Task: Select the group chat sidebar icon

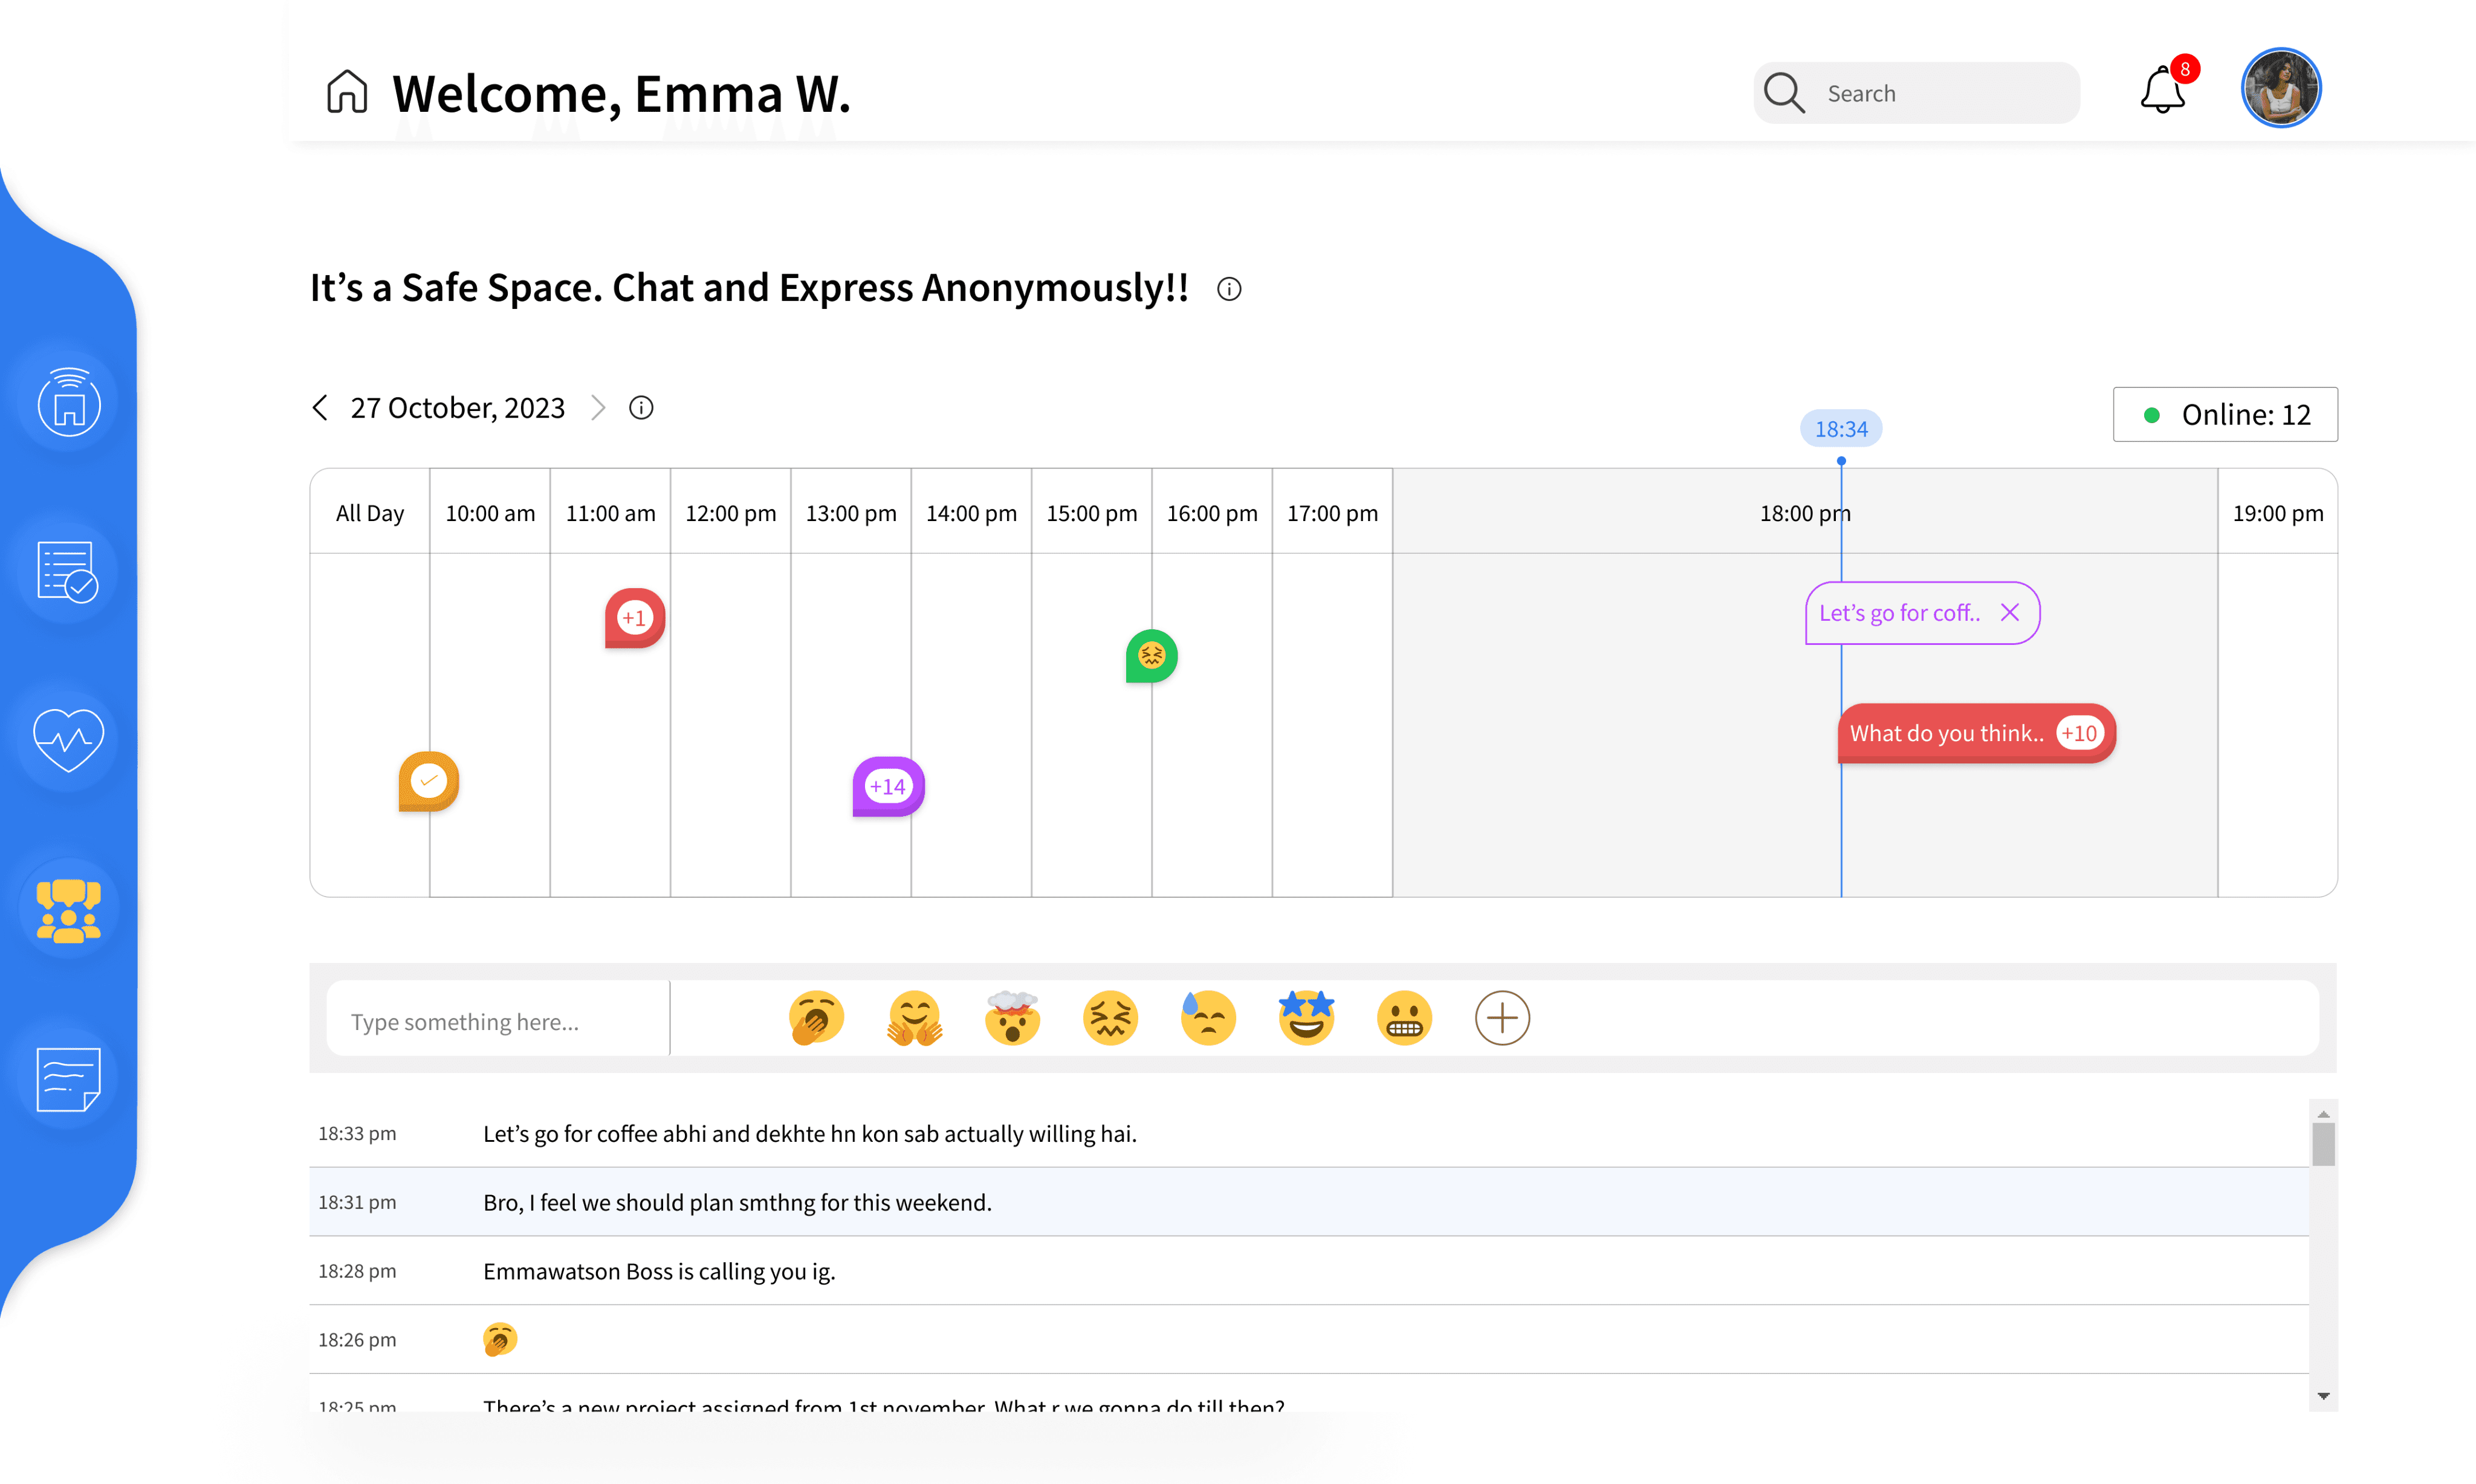Action: (x=68, y=910)
